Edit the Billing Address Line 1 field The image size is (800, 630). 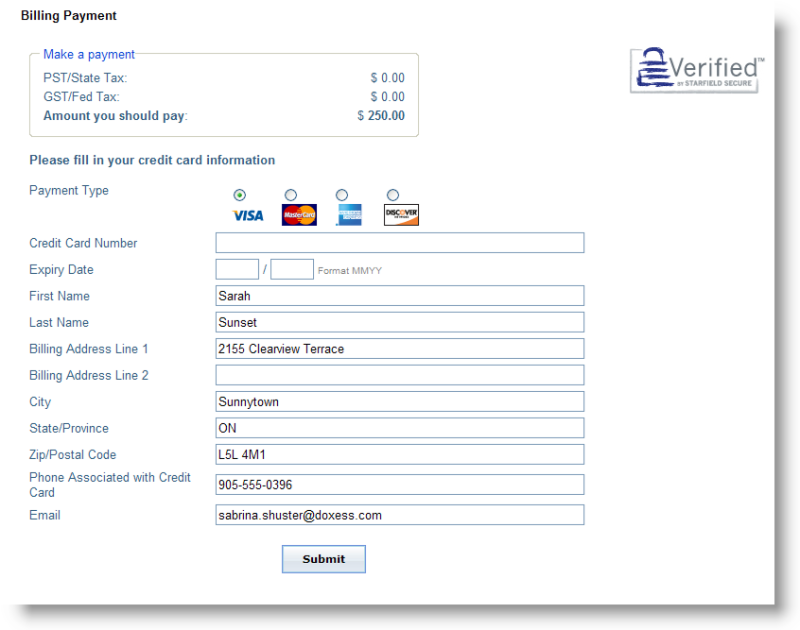point(400,349)
